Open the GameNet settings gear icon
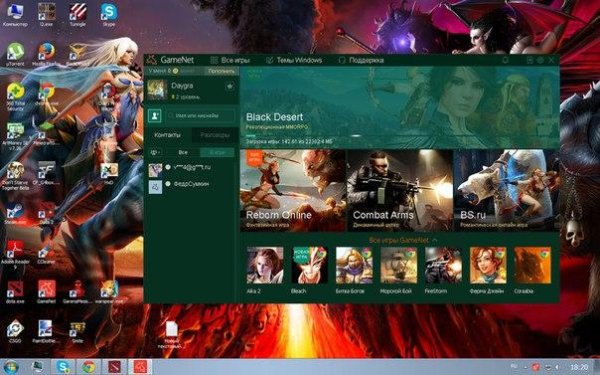Image resolution: width=600 pixels, height=375 pixels. tap(540, 60)
